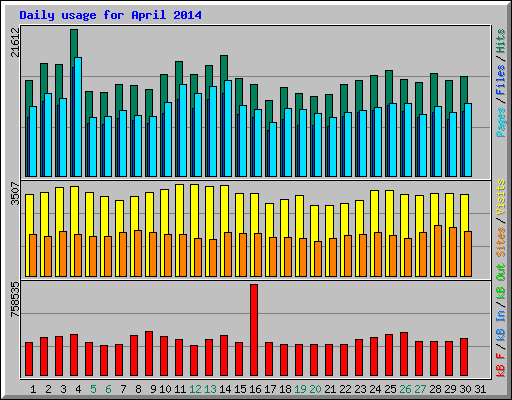Click day label 8 on the x-axis
This screenshot has width=512, height=400.
[x=138, y=389]
